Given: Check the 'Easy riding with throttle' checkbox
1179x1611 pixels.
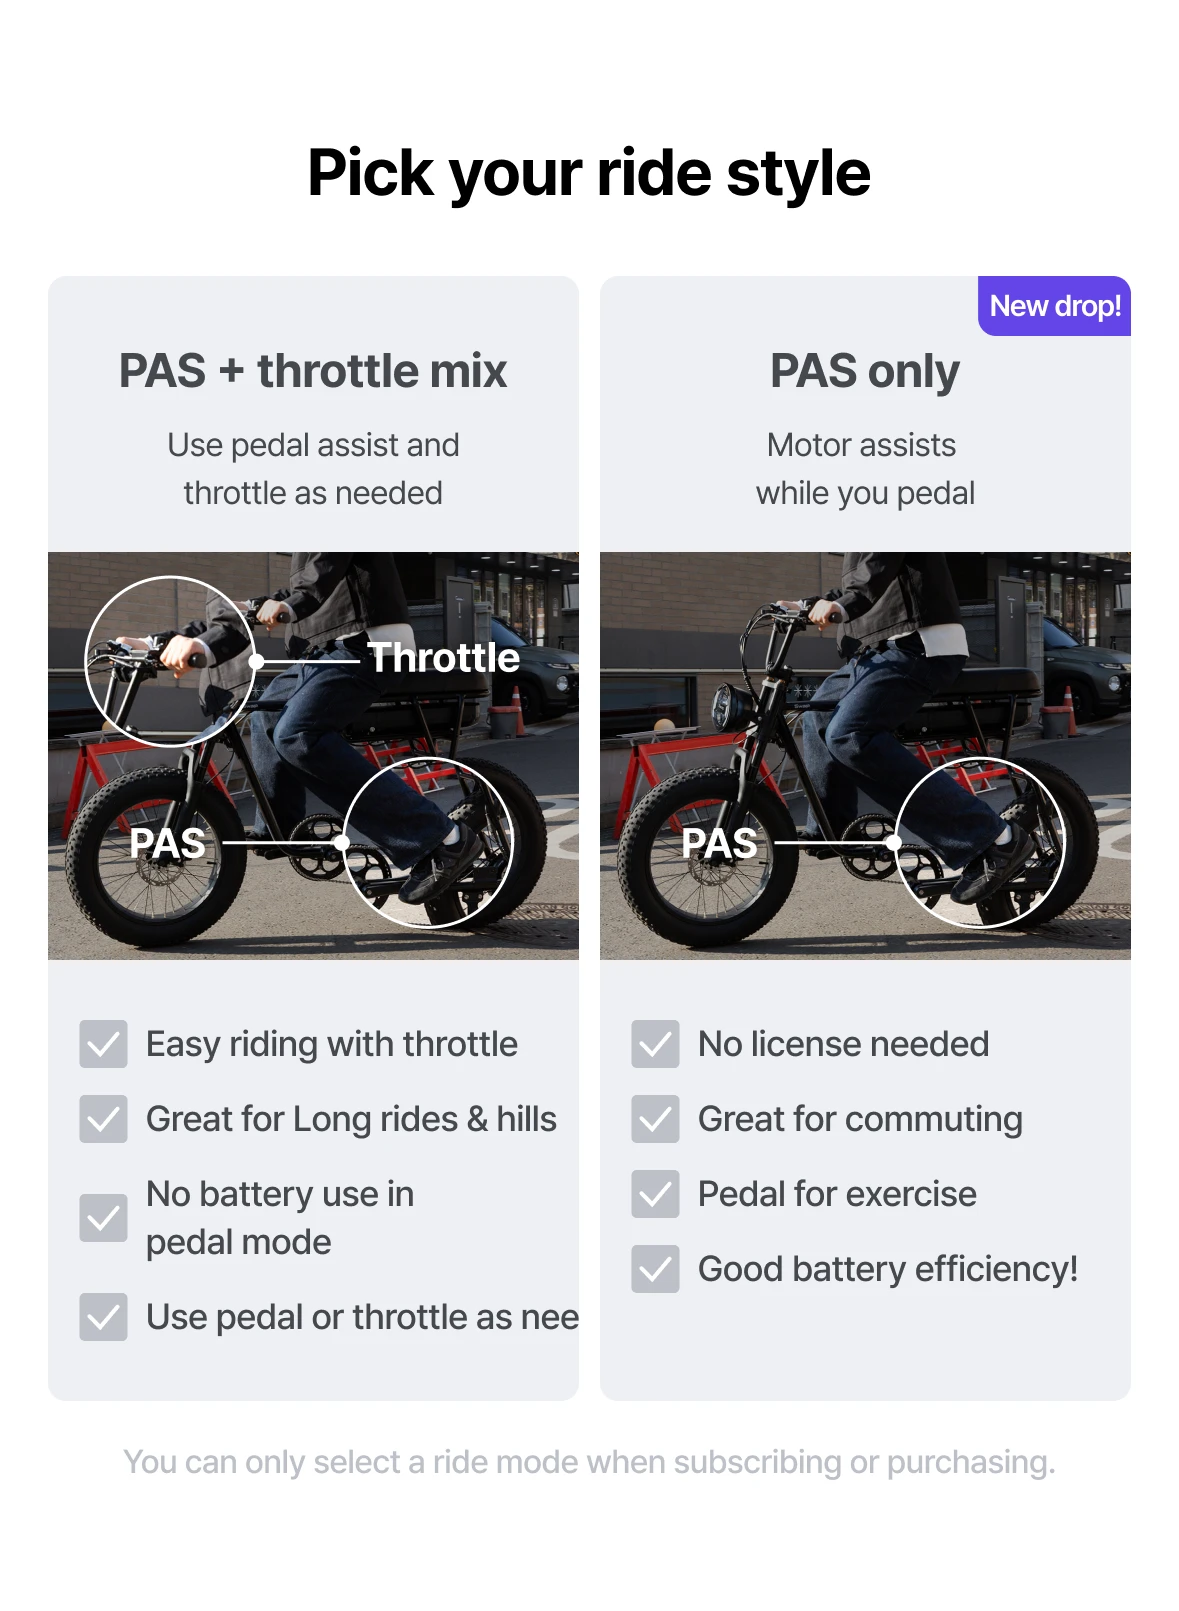Looking at the screenshot, I should pos(104,1044).
